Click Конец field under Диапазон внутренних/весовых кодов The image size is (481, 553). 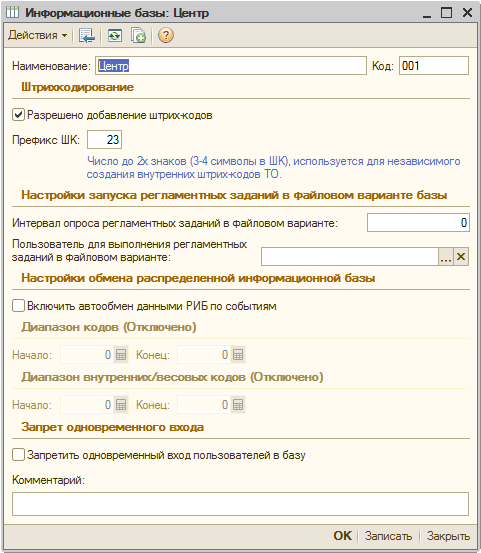click(204, 405)
